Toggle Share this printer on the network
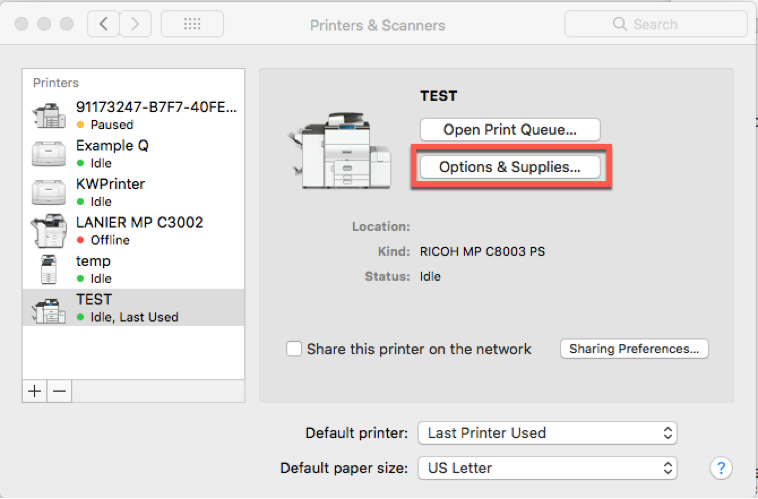Screen dimensions: 758x499 point(294,349)
